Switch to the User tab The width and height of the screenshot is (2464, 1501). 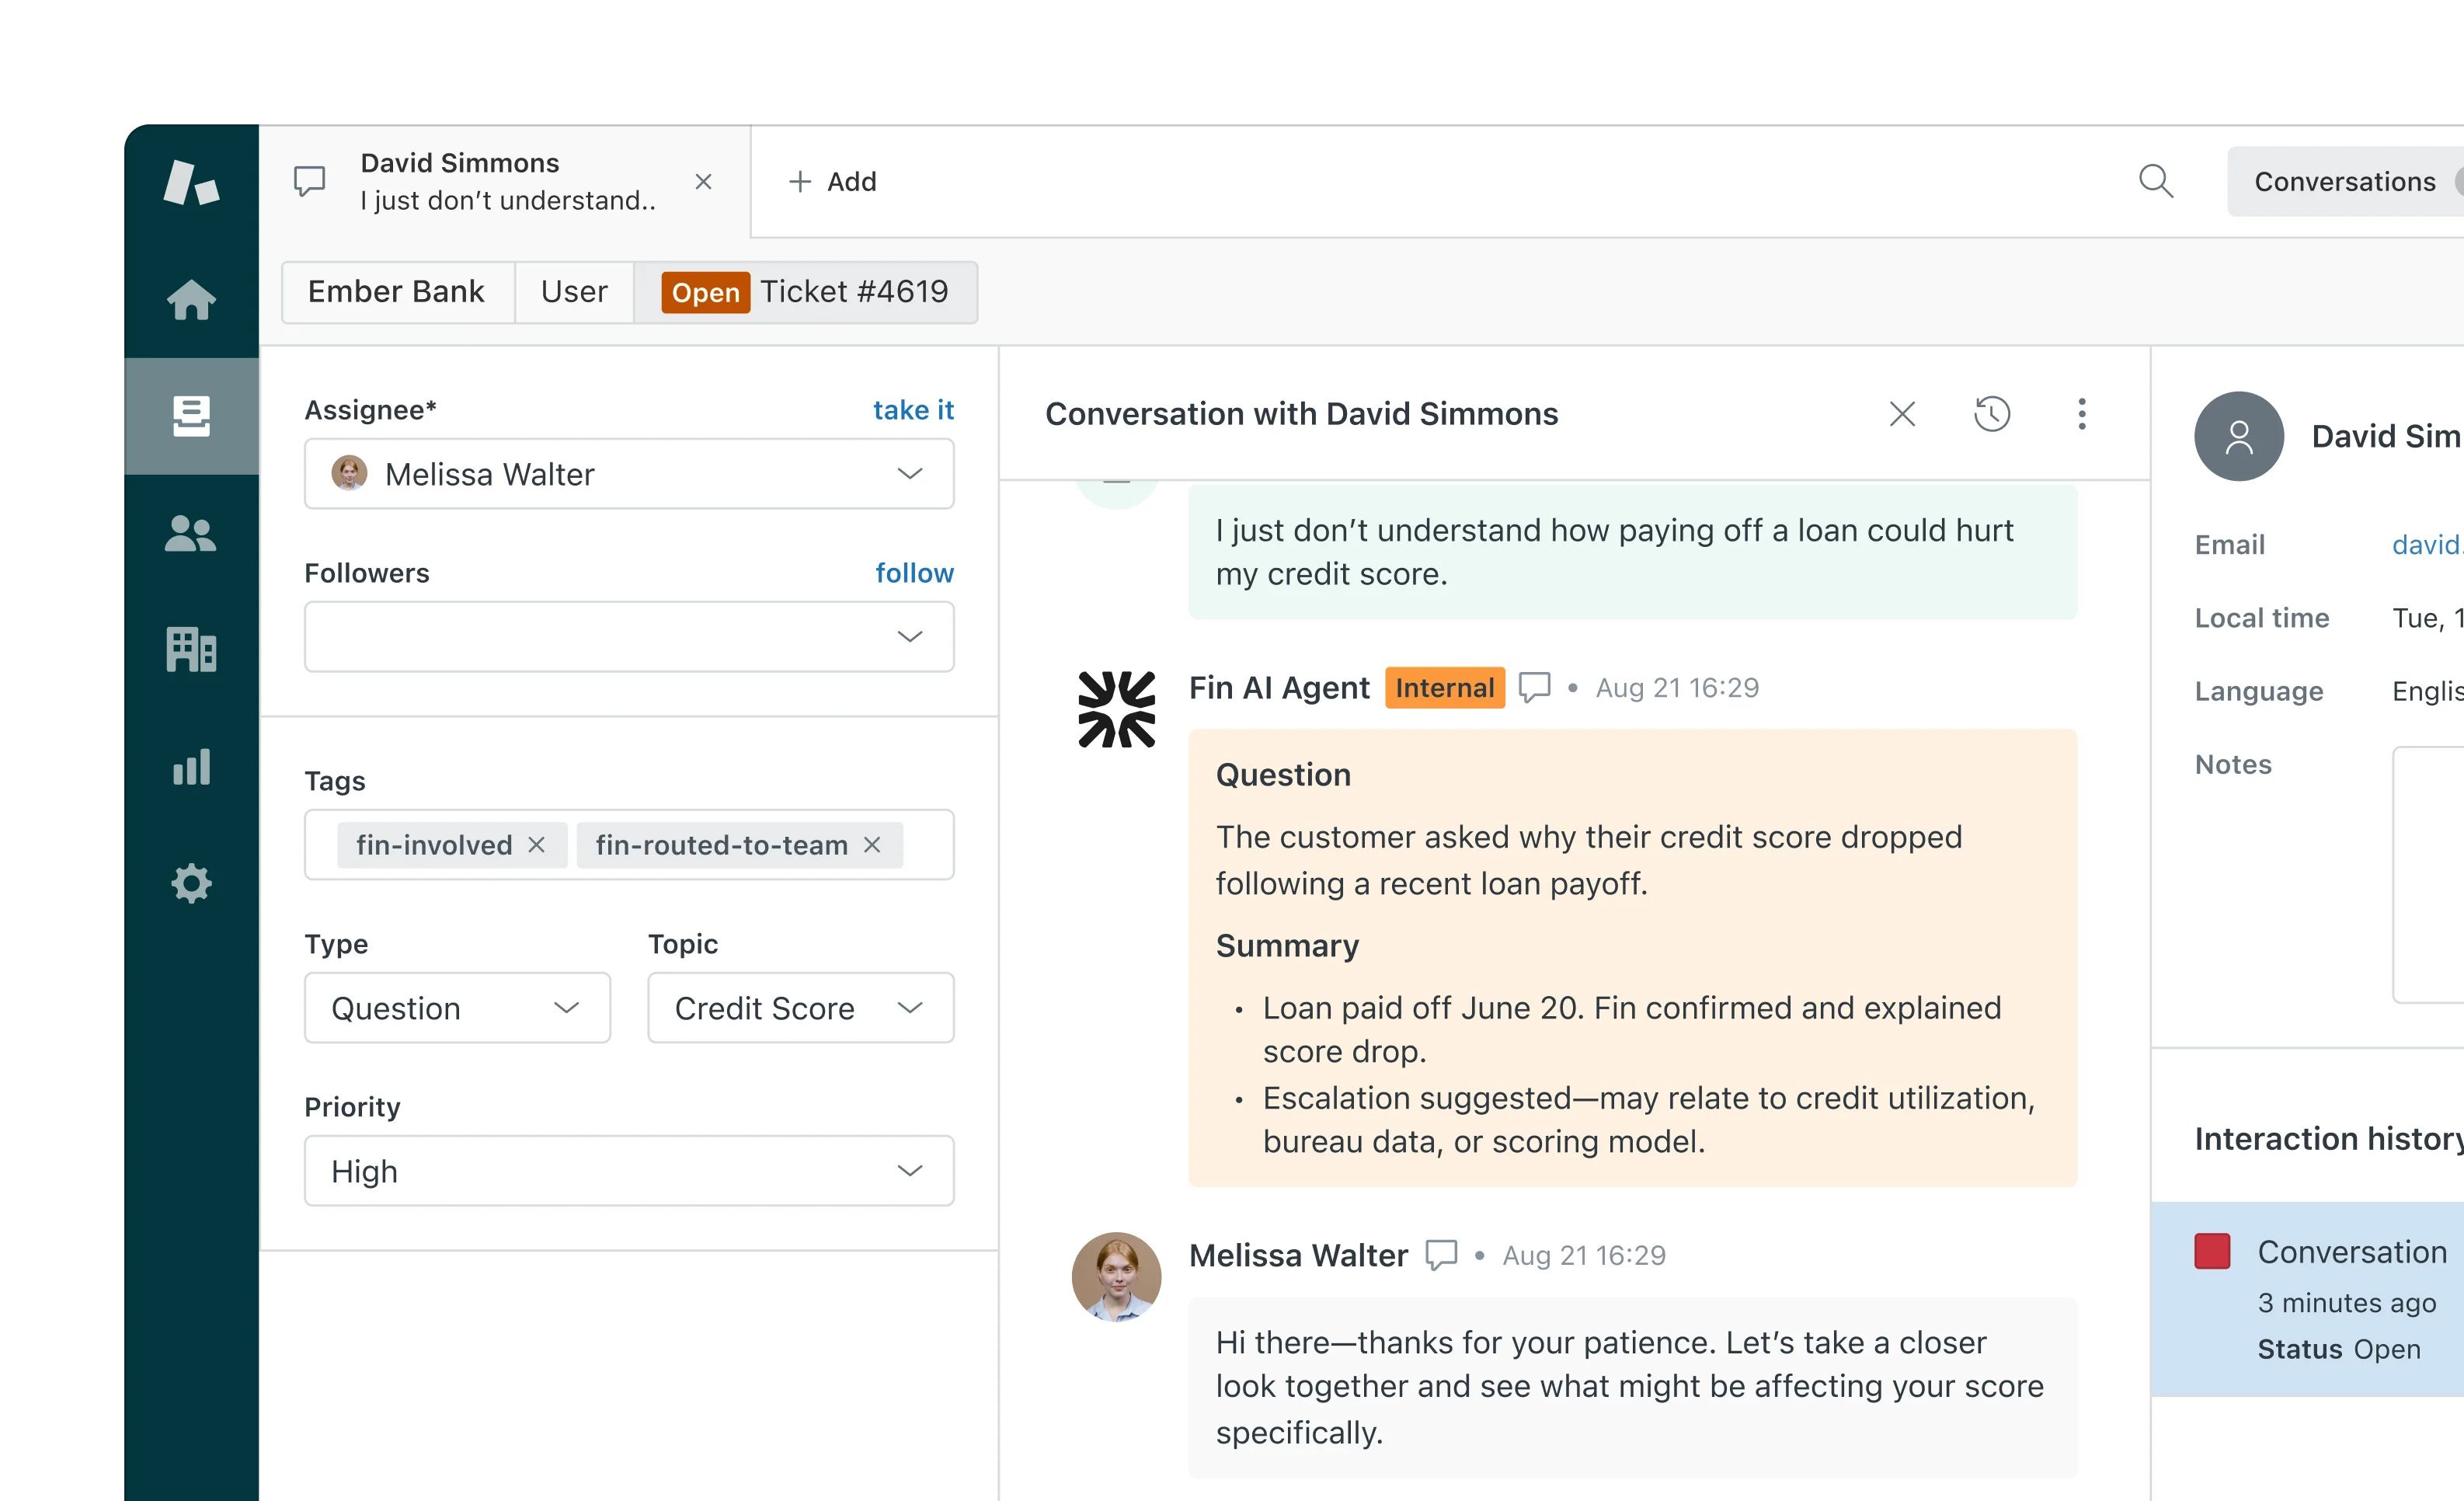574,292
